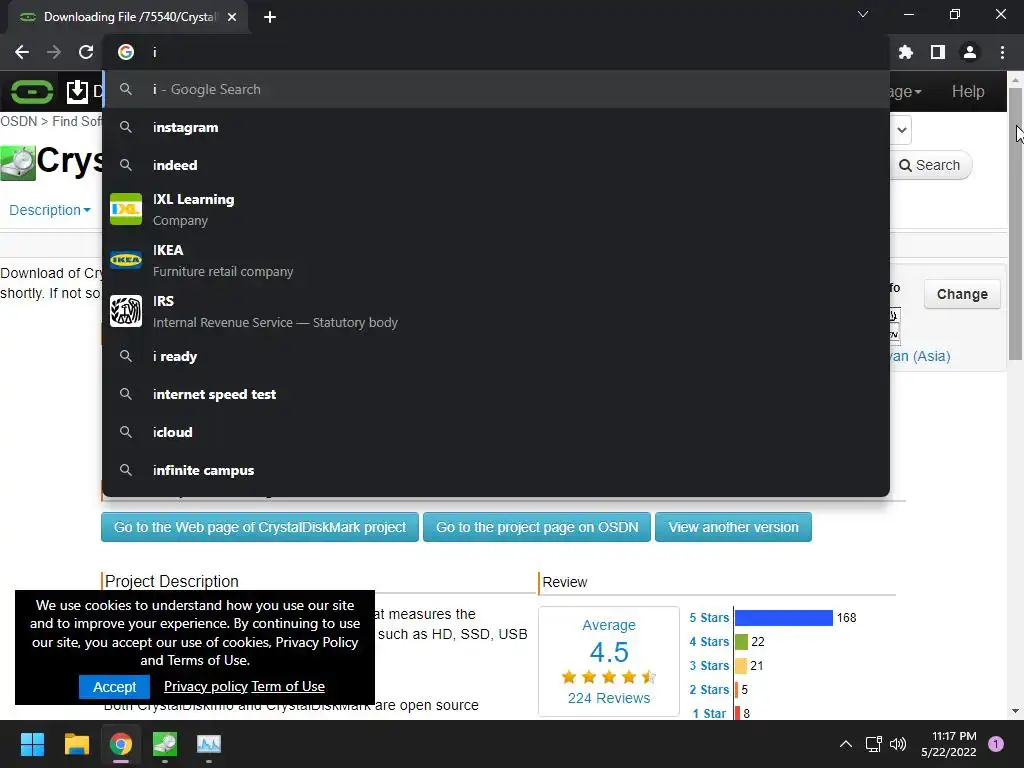
Task: Click the CrystalDiskMark project icon
Action: (x=18, y=163)
